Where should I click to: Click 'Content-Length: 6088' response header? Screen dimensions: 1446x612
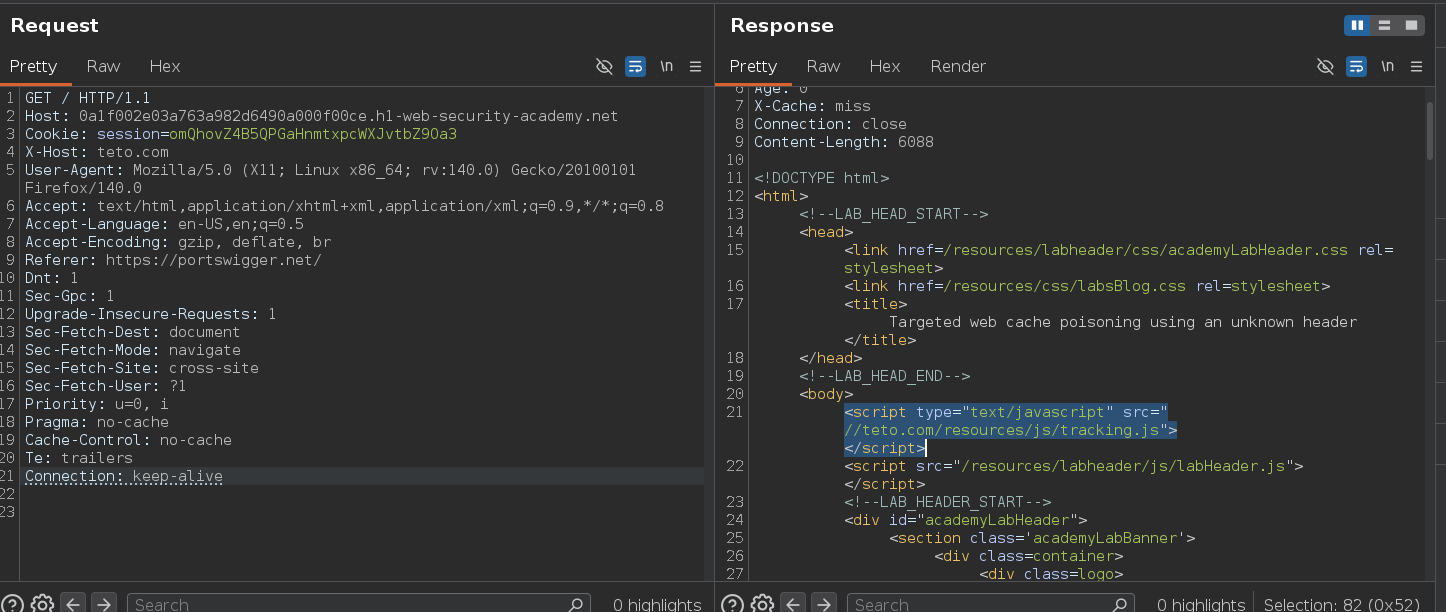pos(844,142)
